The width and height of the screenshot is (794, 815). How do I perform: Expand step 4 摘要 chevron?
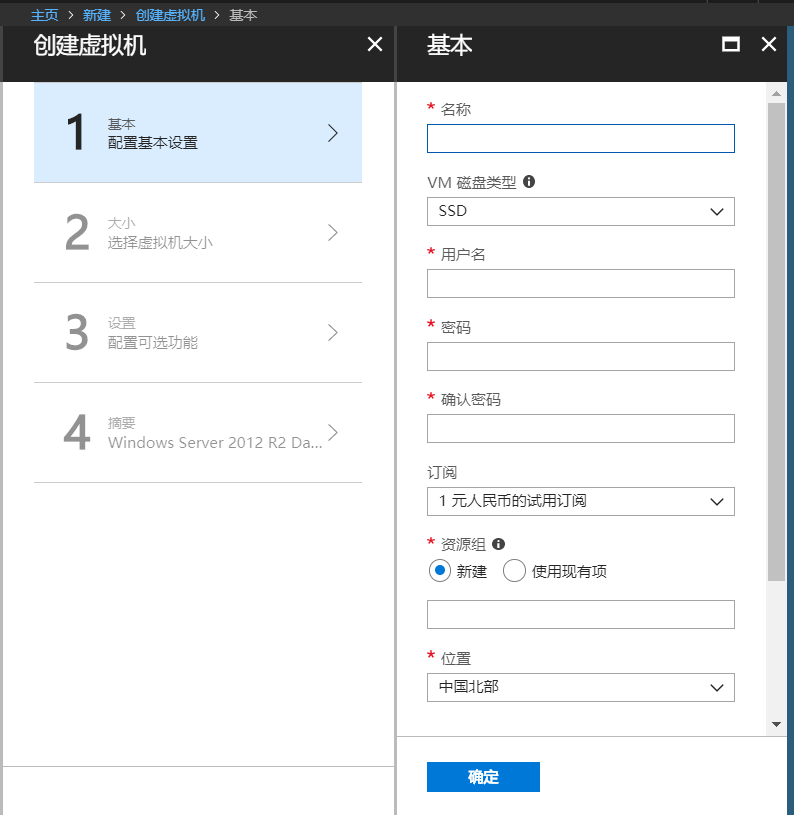[x=333, y=432]
